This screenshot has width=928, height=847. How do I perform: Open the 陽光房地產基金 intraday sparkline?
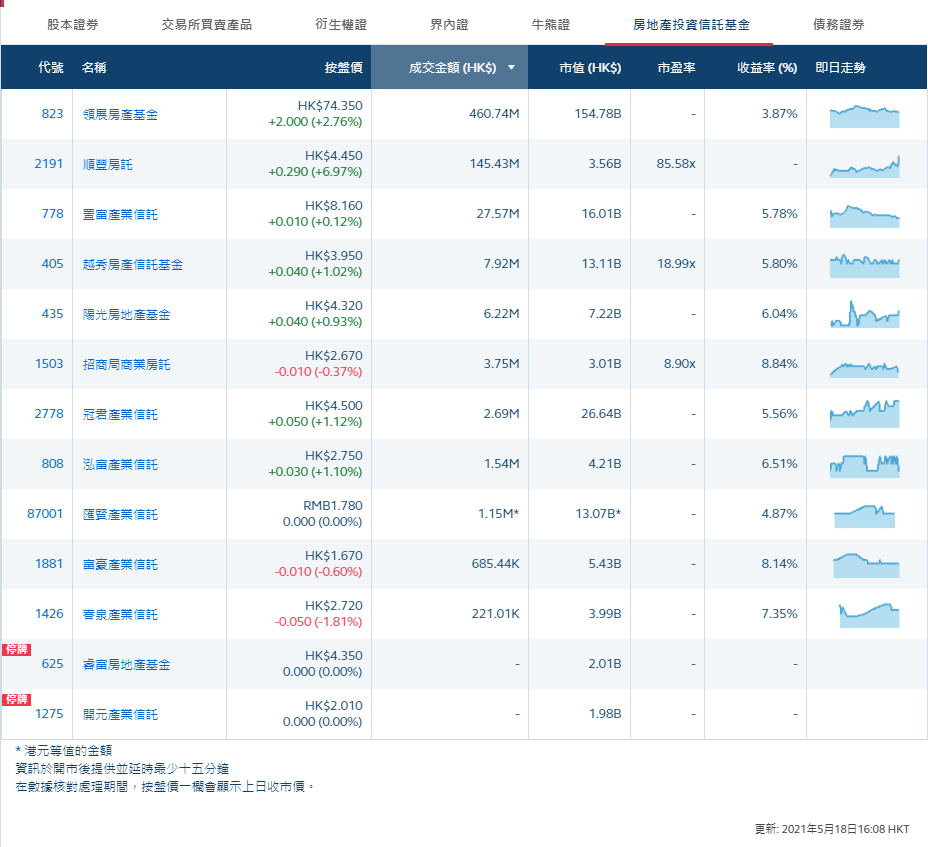coord(864,315)
